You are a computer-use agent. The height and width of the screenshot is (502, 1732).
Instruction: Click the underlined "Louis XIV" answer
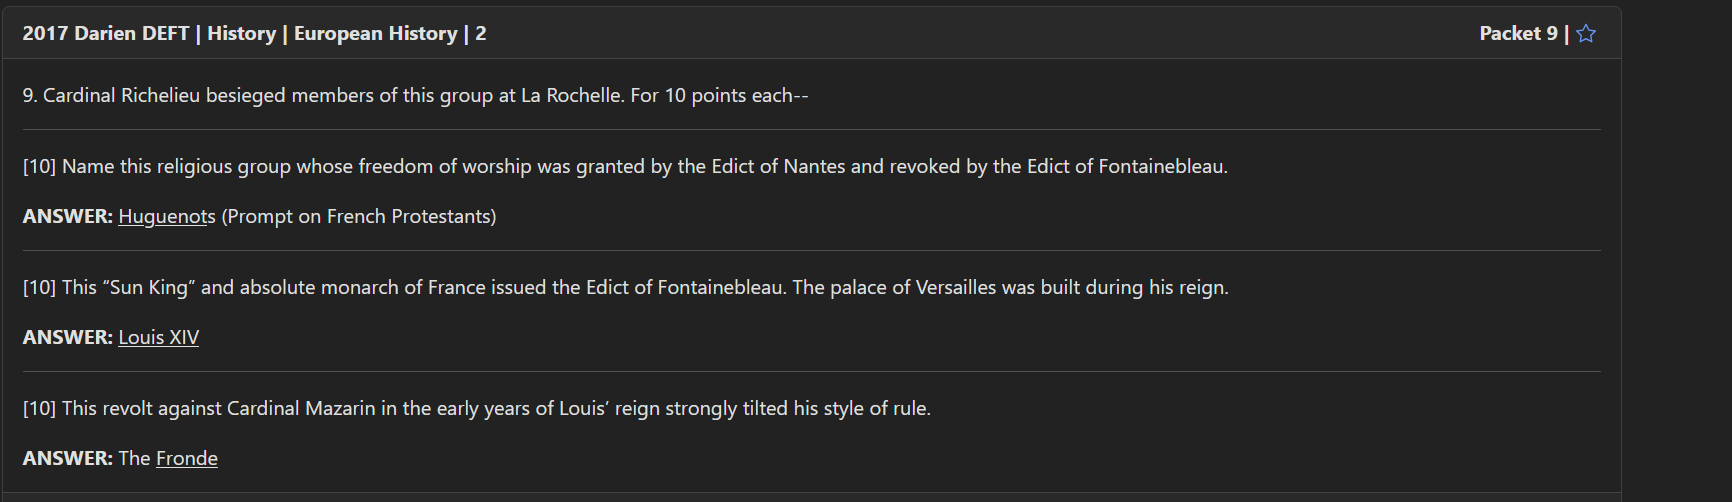[x=158, y=338]
